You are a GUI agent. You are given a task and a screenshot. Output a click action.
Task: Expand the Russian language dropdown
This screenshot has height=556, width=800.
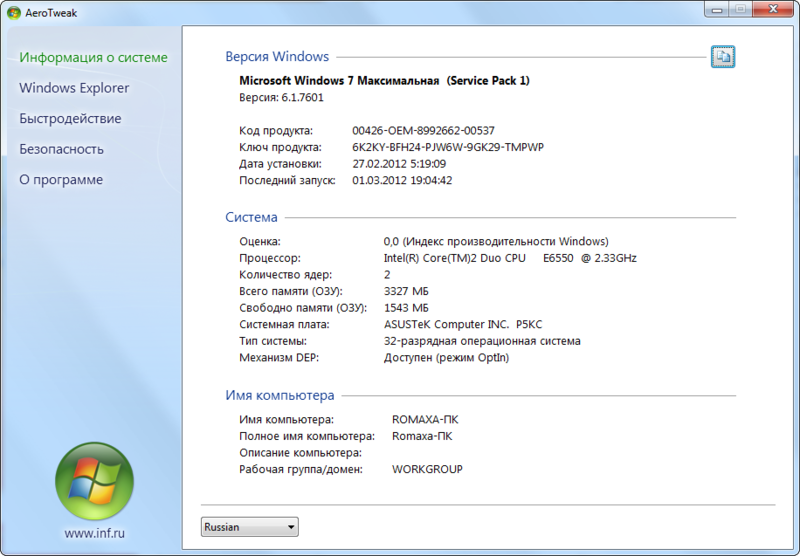coord(249,527)
